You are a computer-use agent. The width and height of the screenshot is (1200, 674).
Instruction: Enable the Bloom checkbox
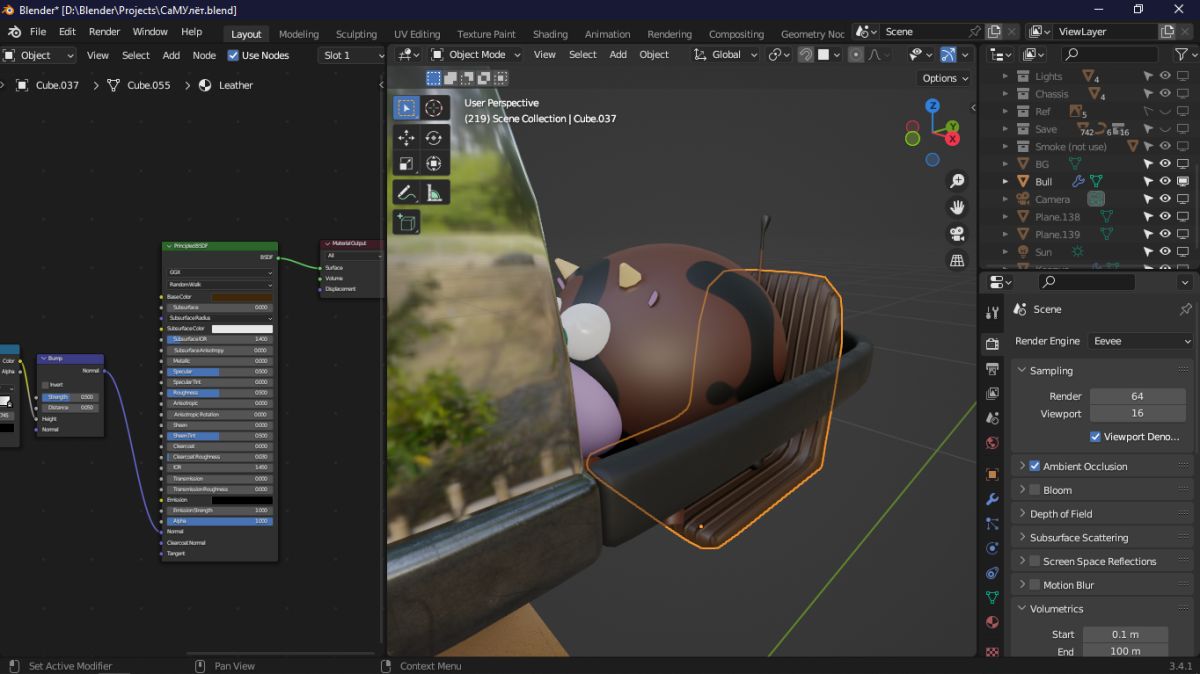pyautogui.click(x=1034, y=490)
